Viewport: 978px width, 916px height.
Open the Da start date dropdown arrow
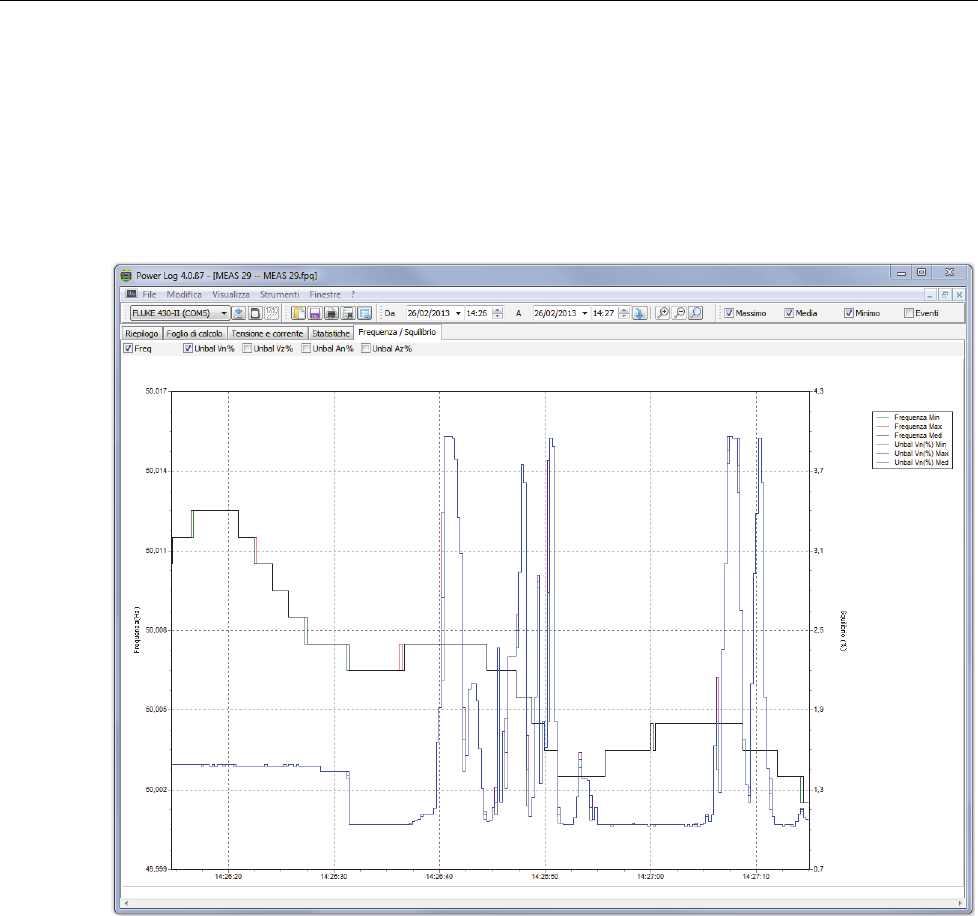[458, 313]
